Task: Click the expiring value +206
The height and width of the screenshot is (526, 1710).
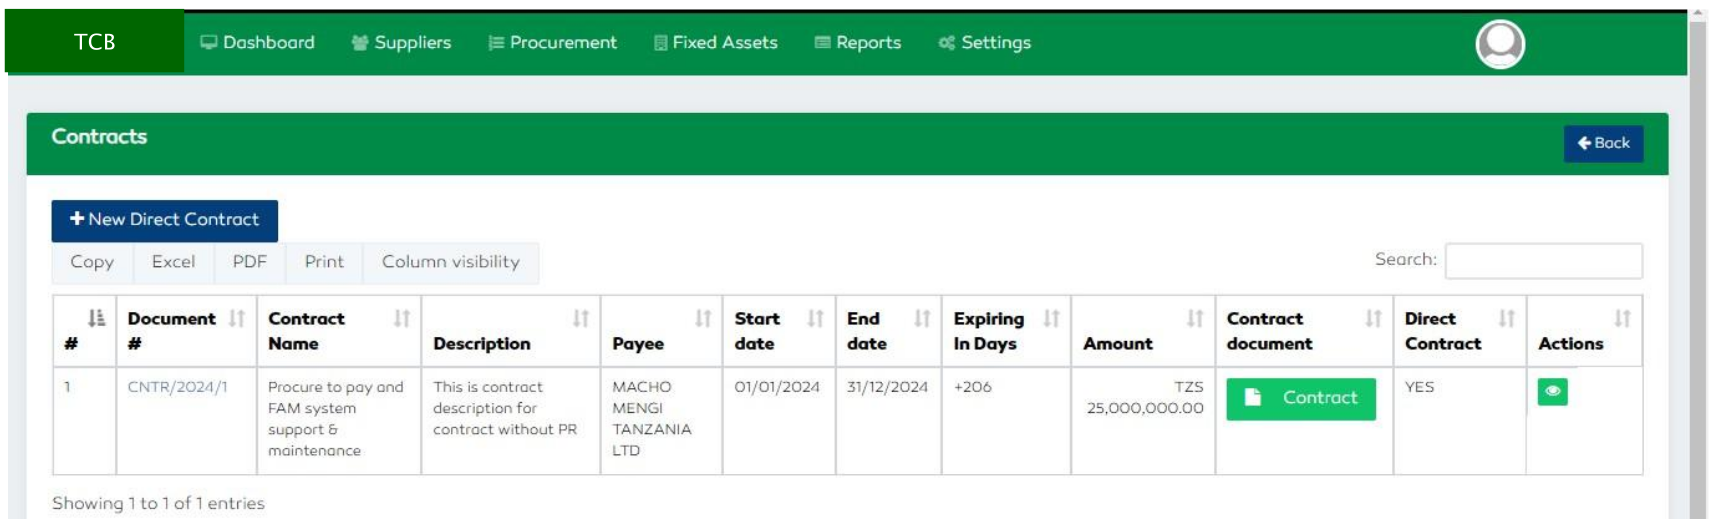Action: tap(972, 387)
